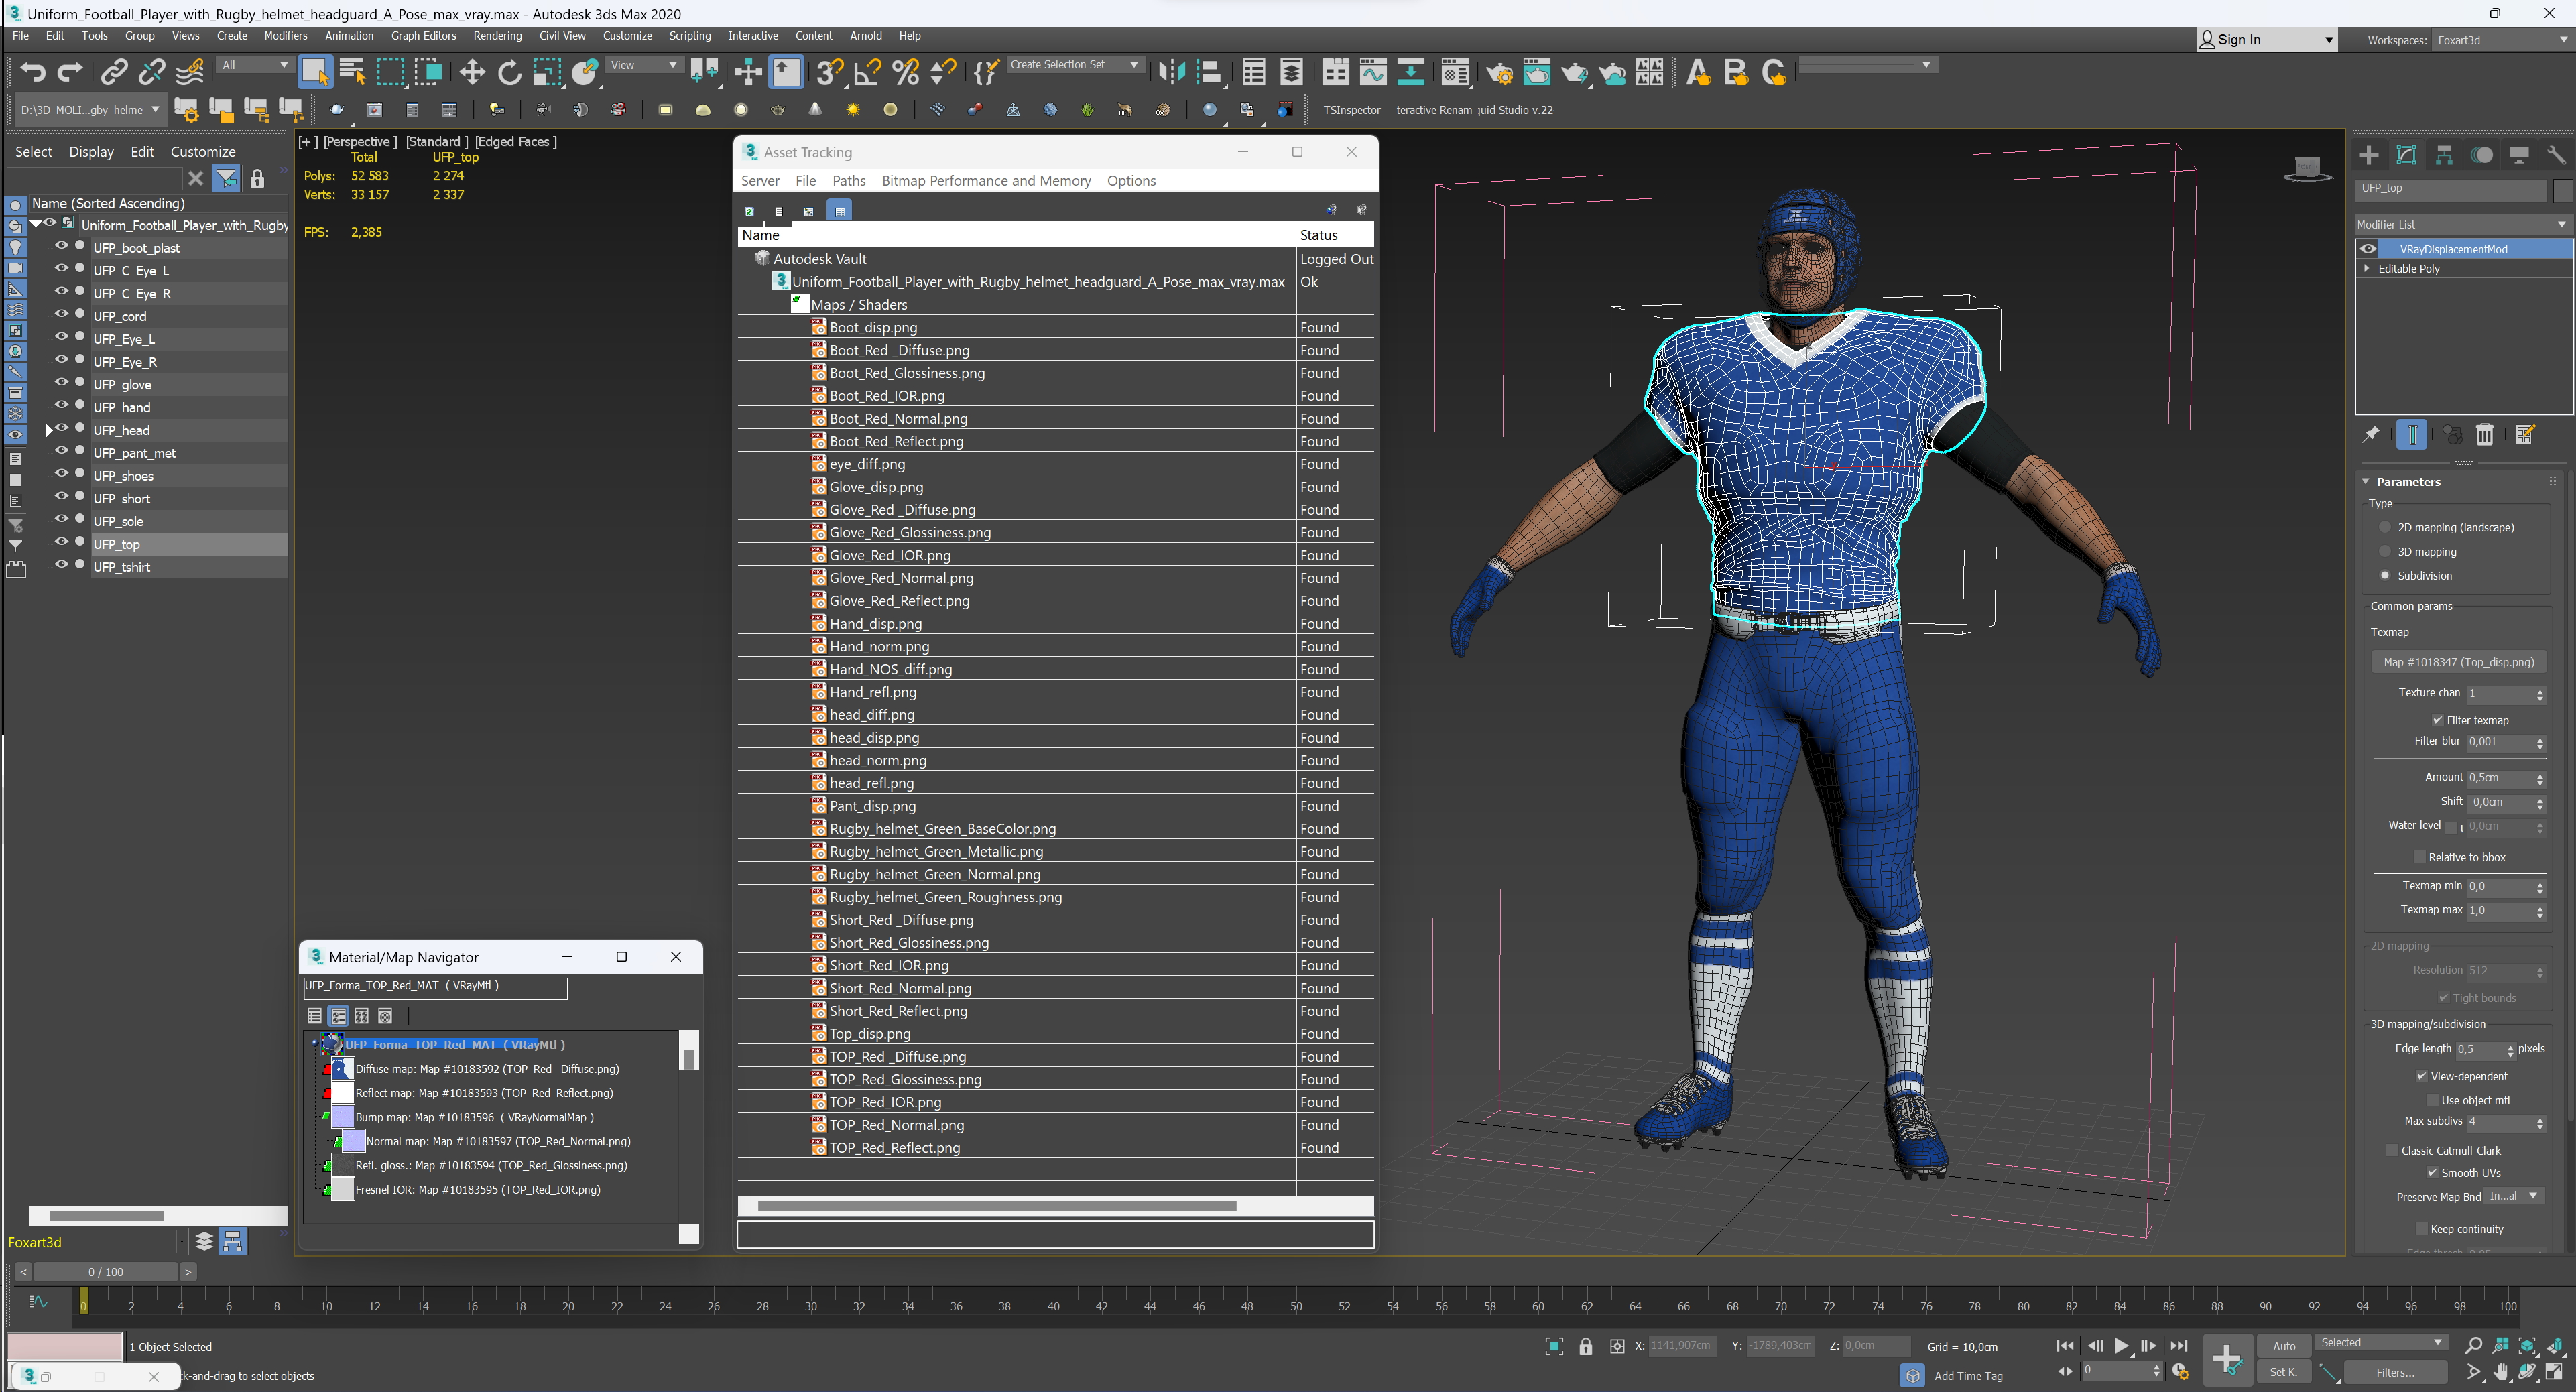Open the Hierarchy panel tab icon
This screenshot has height=1392, width=2576.
click(x=2443, y=155)
